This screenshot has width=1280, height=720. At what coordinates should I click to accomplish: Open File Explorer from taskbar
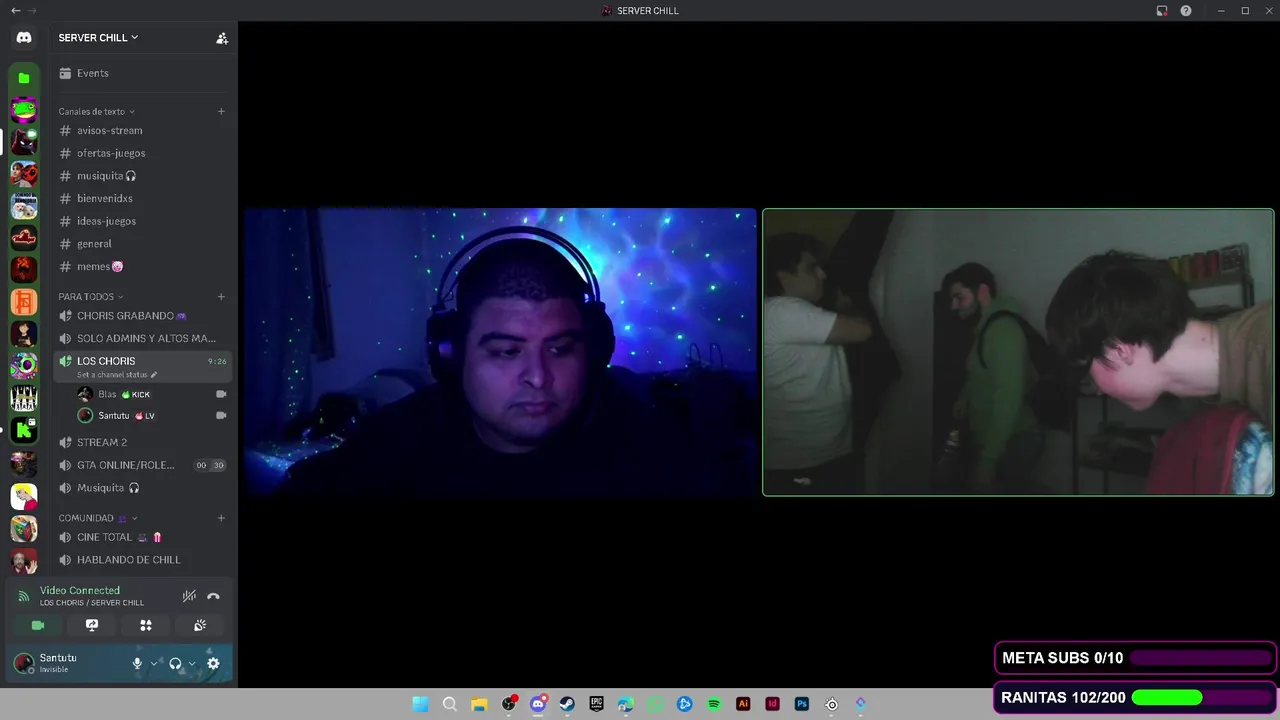point(479,704)
